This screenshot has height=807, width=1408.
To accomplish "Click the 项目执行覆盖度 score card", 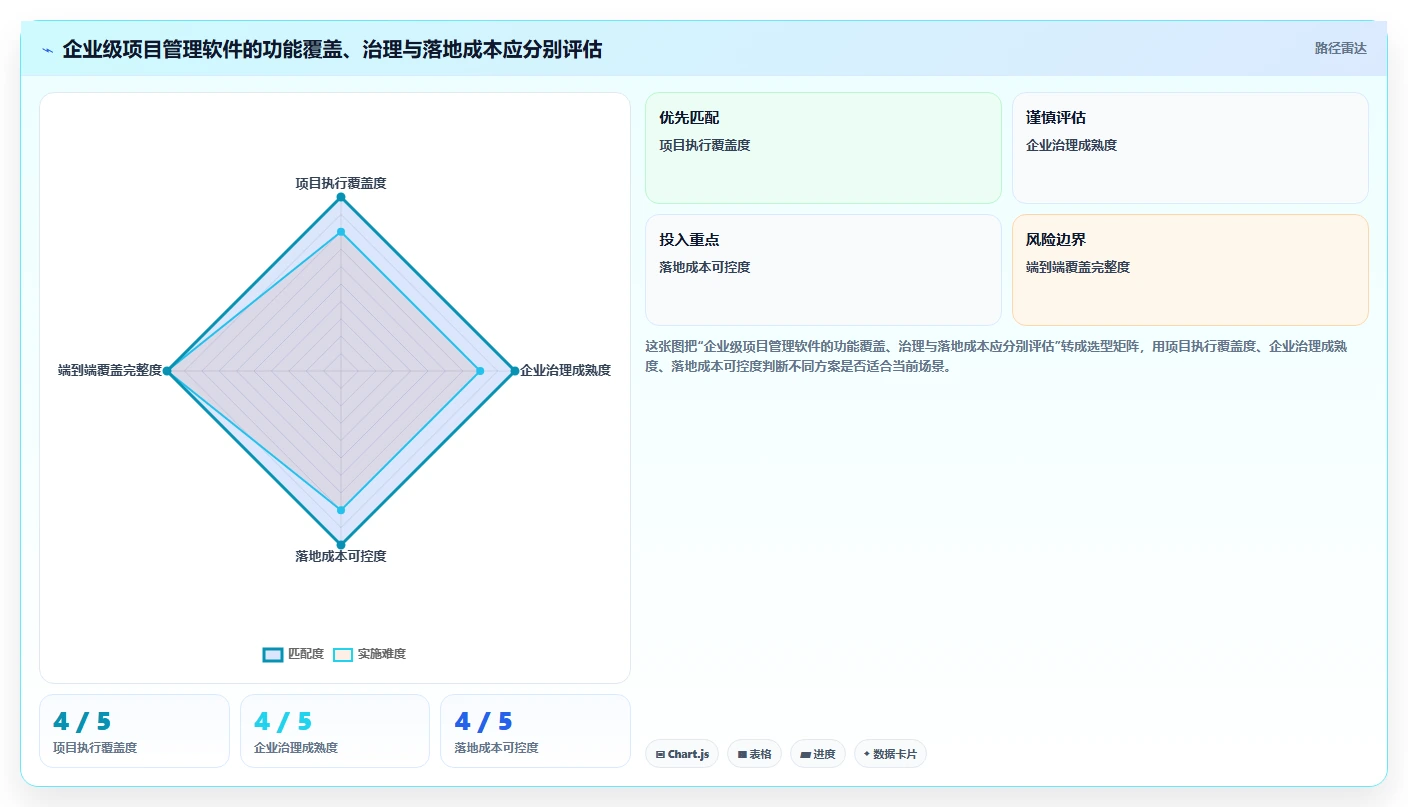I will click(134, 731).
